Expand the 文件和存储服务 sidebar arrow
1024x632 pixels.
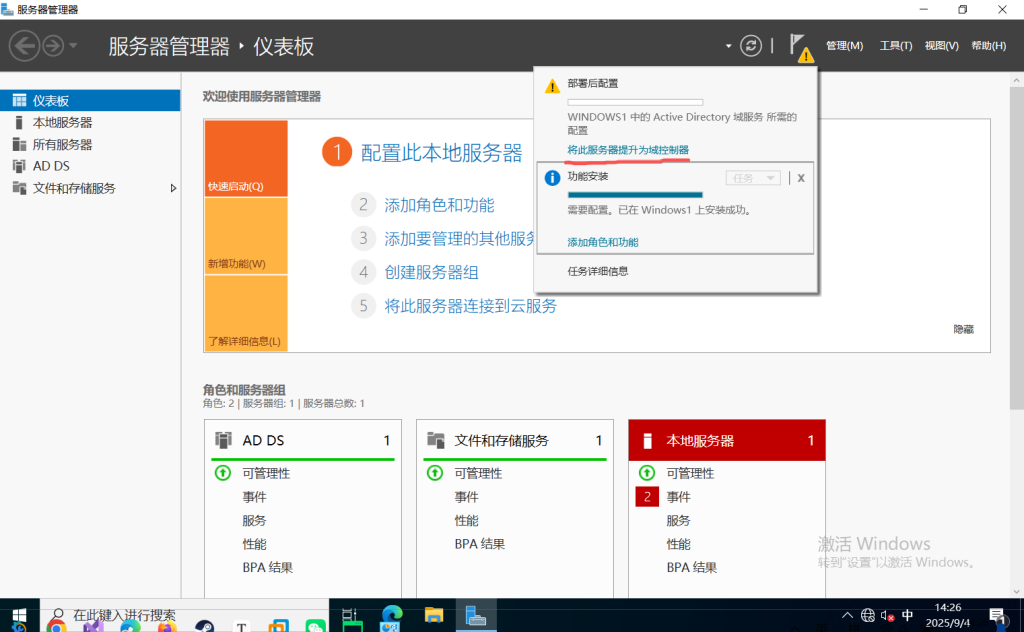pyautogui.click(x=173, y=188)
